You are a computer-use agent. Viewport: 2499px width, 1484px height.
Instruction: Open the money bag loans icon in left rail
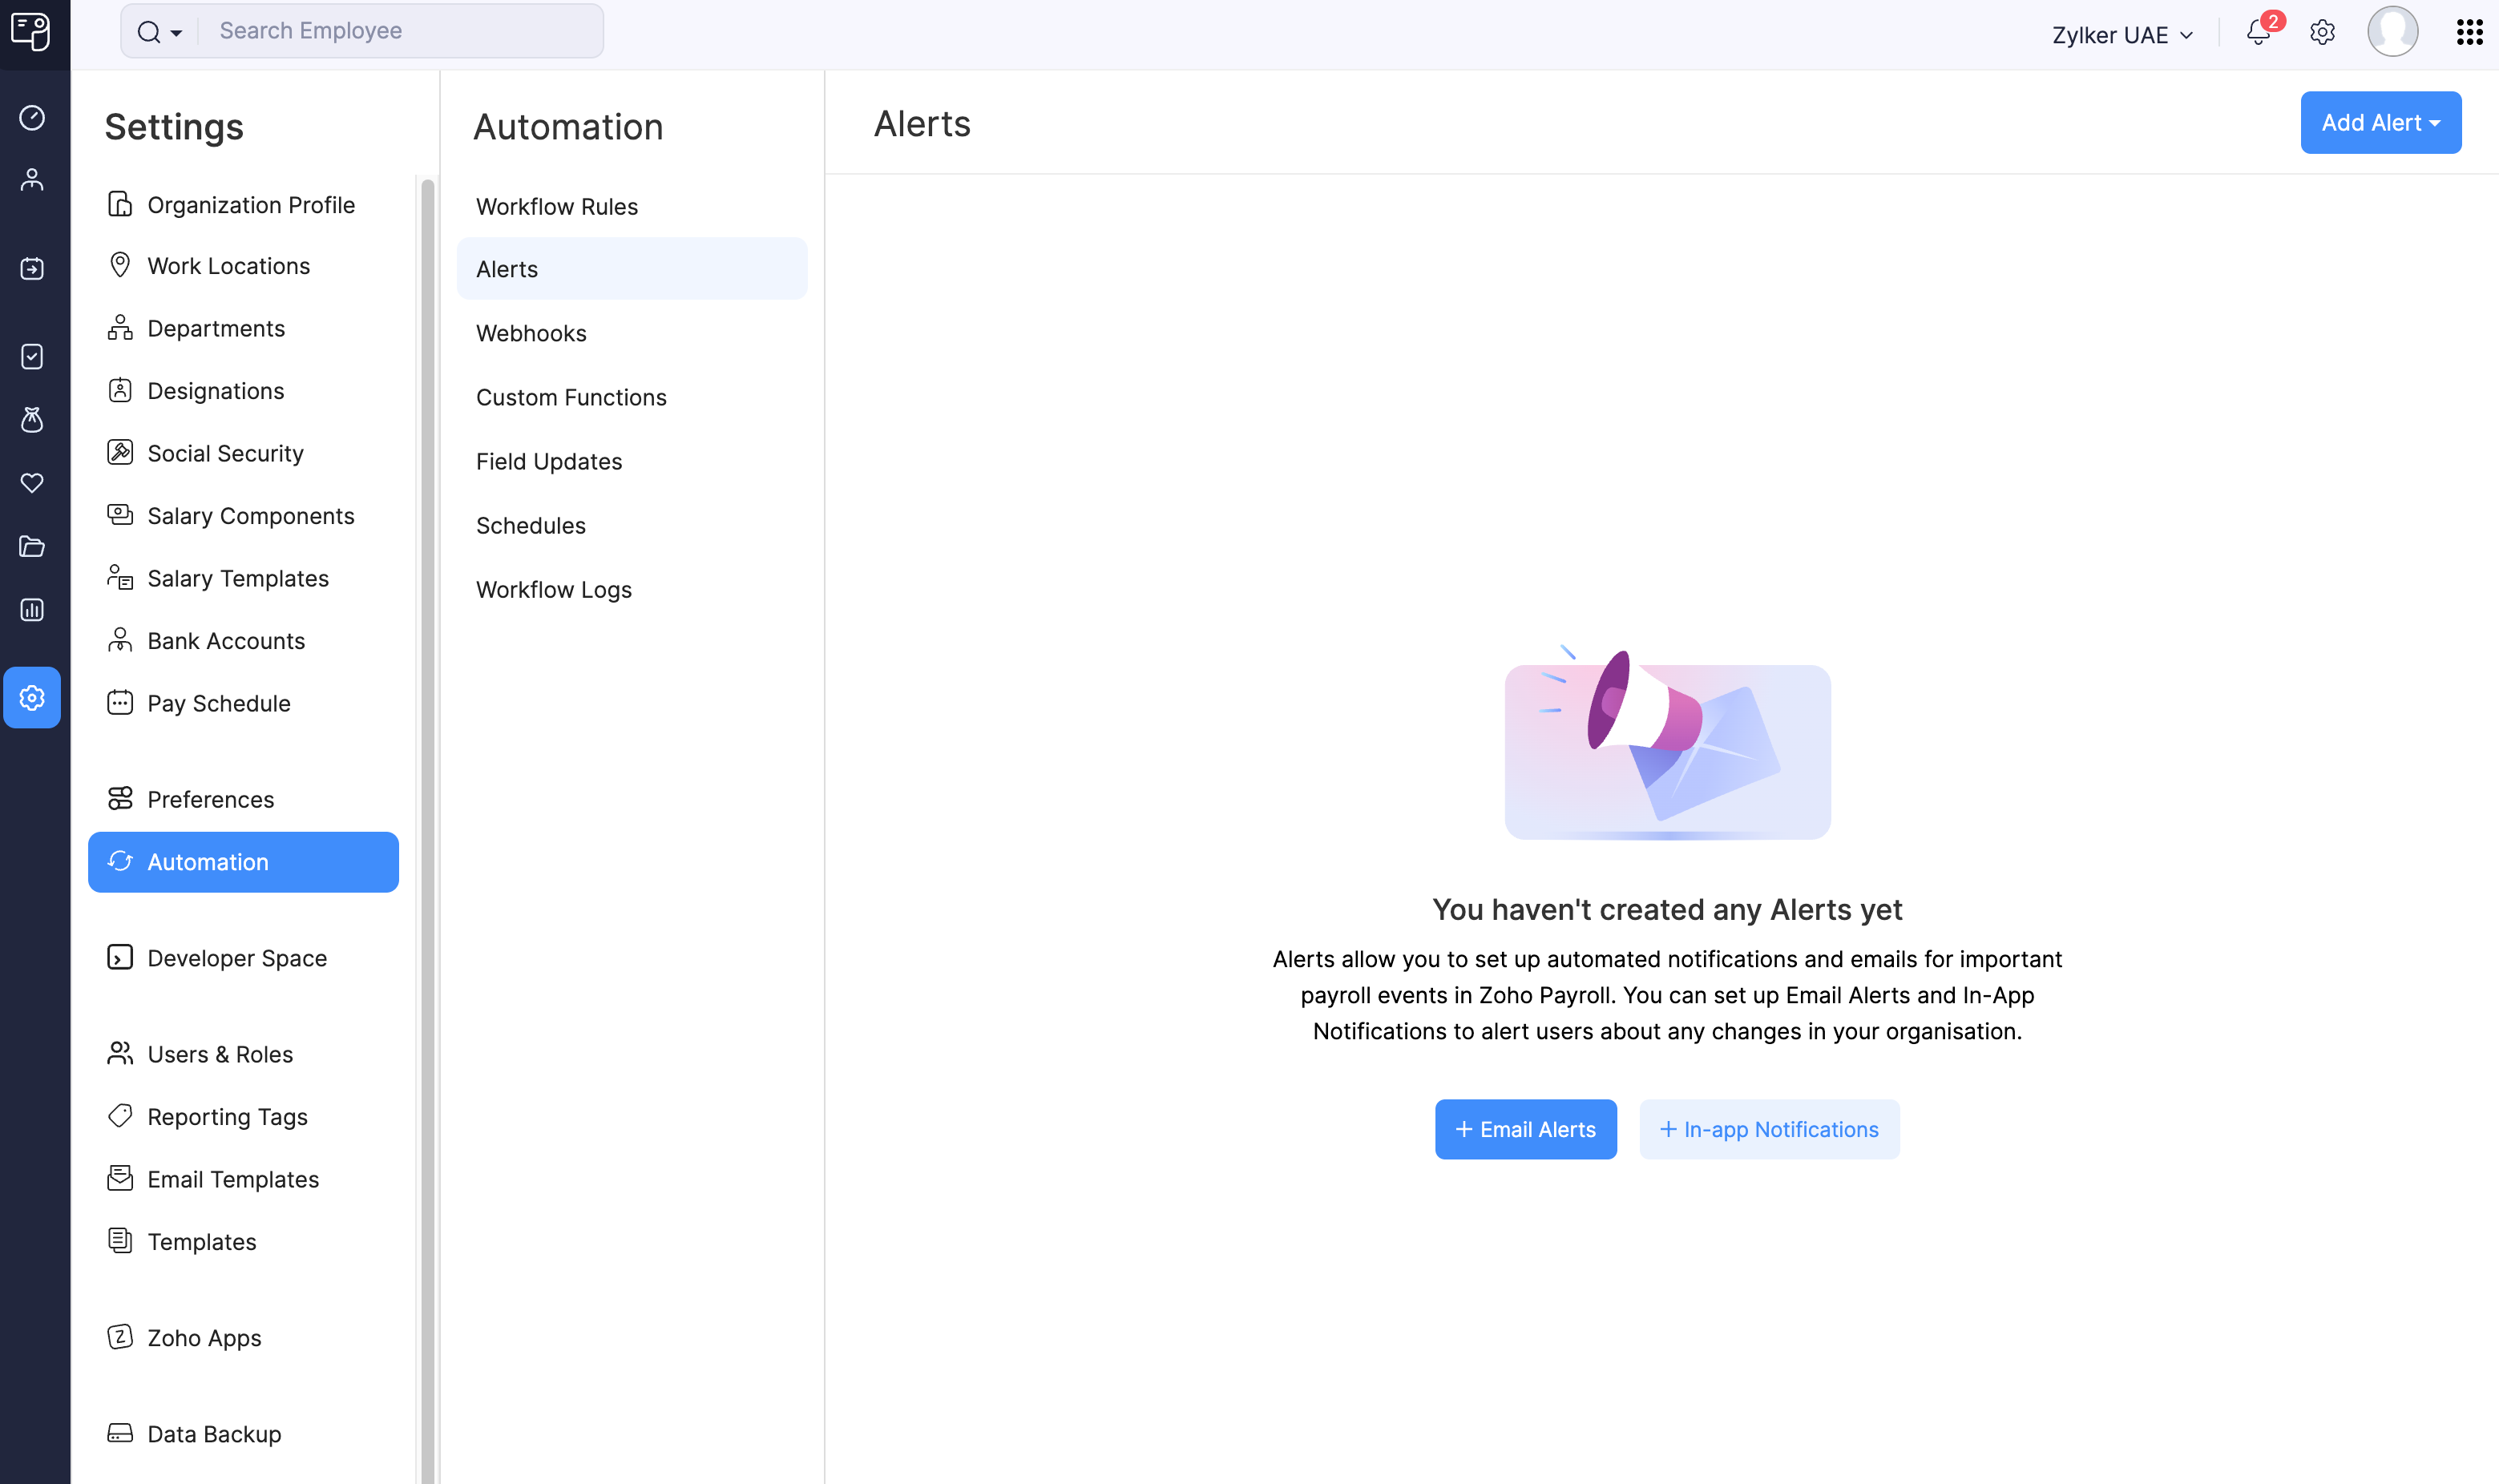tap(32, 420)
